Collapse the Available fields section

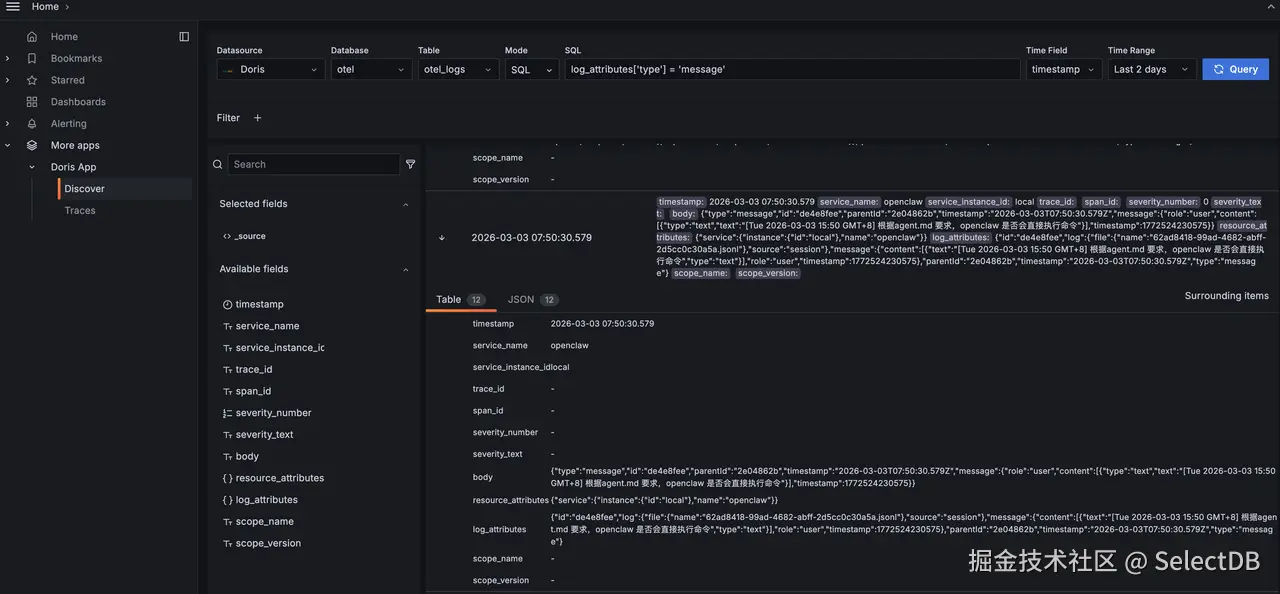405,269
